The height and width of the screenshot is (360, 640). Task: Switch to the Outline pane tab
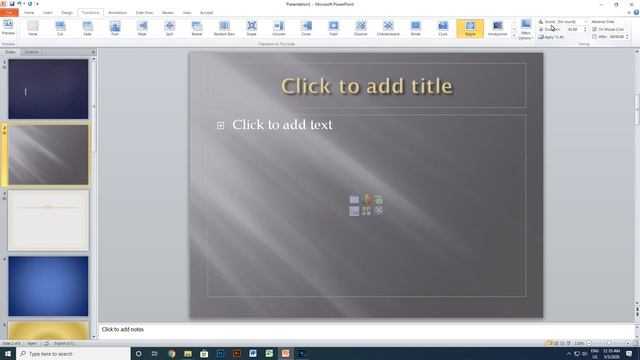click(31, 52)
